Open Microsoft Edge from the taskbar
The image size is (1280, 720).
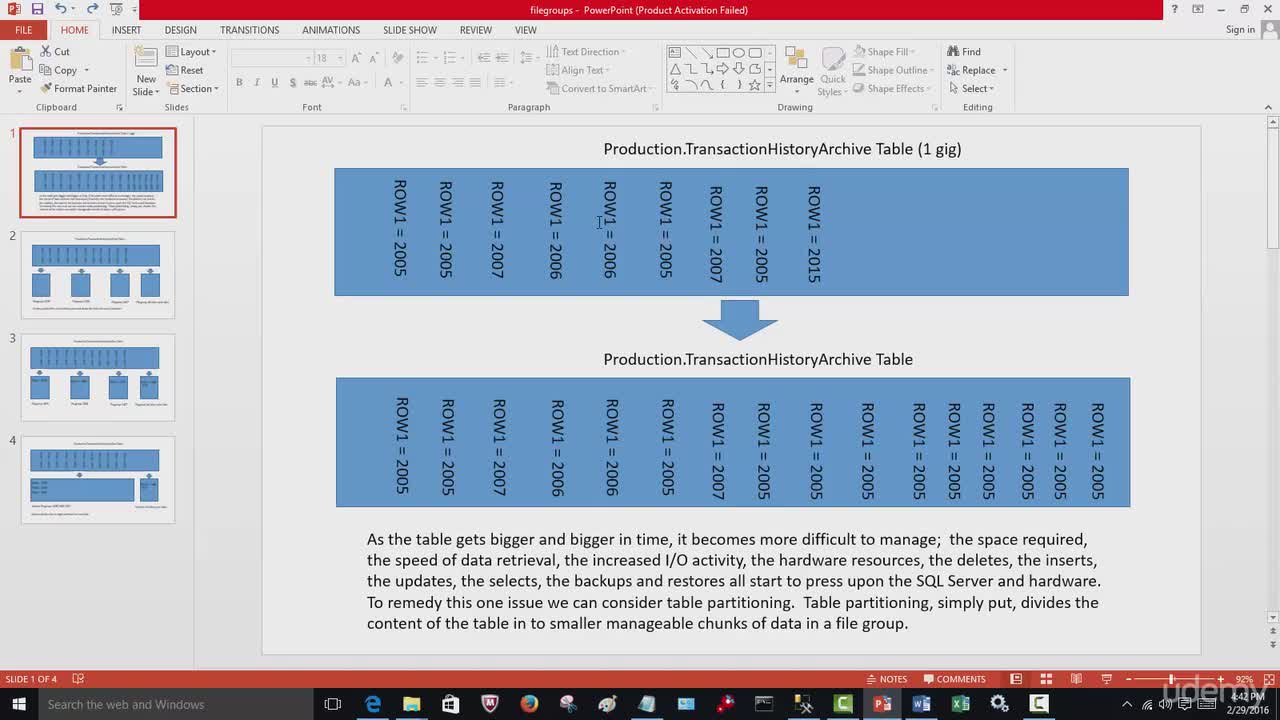click(373, 704)
